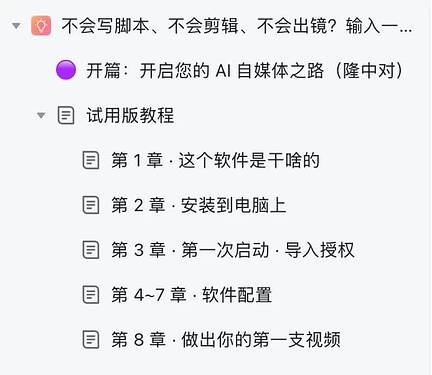Click the purple circle icon beside 开篇
Screen dimensions: 432x375
click(66, 70)
